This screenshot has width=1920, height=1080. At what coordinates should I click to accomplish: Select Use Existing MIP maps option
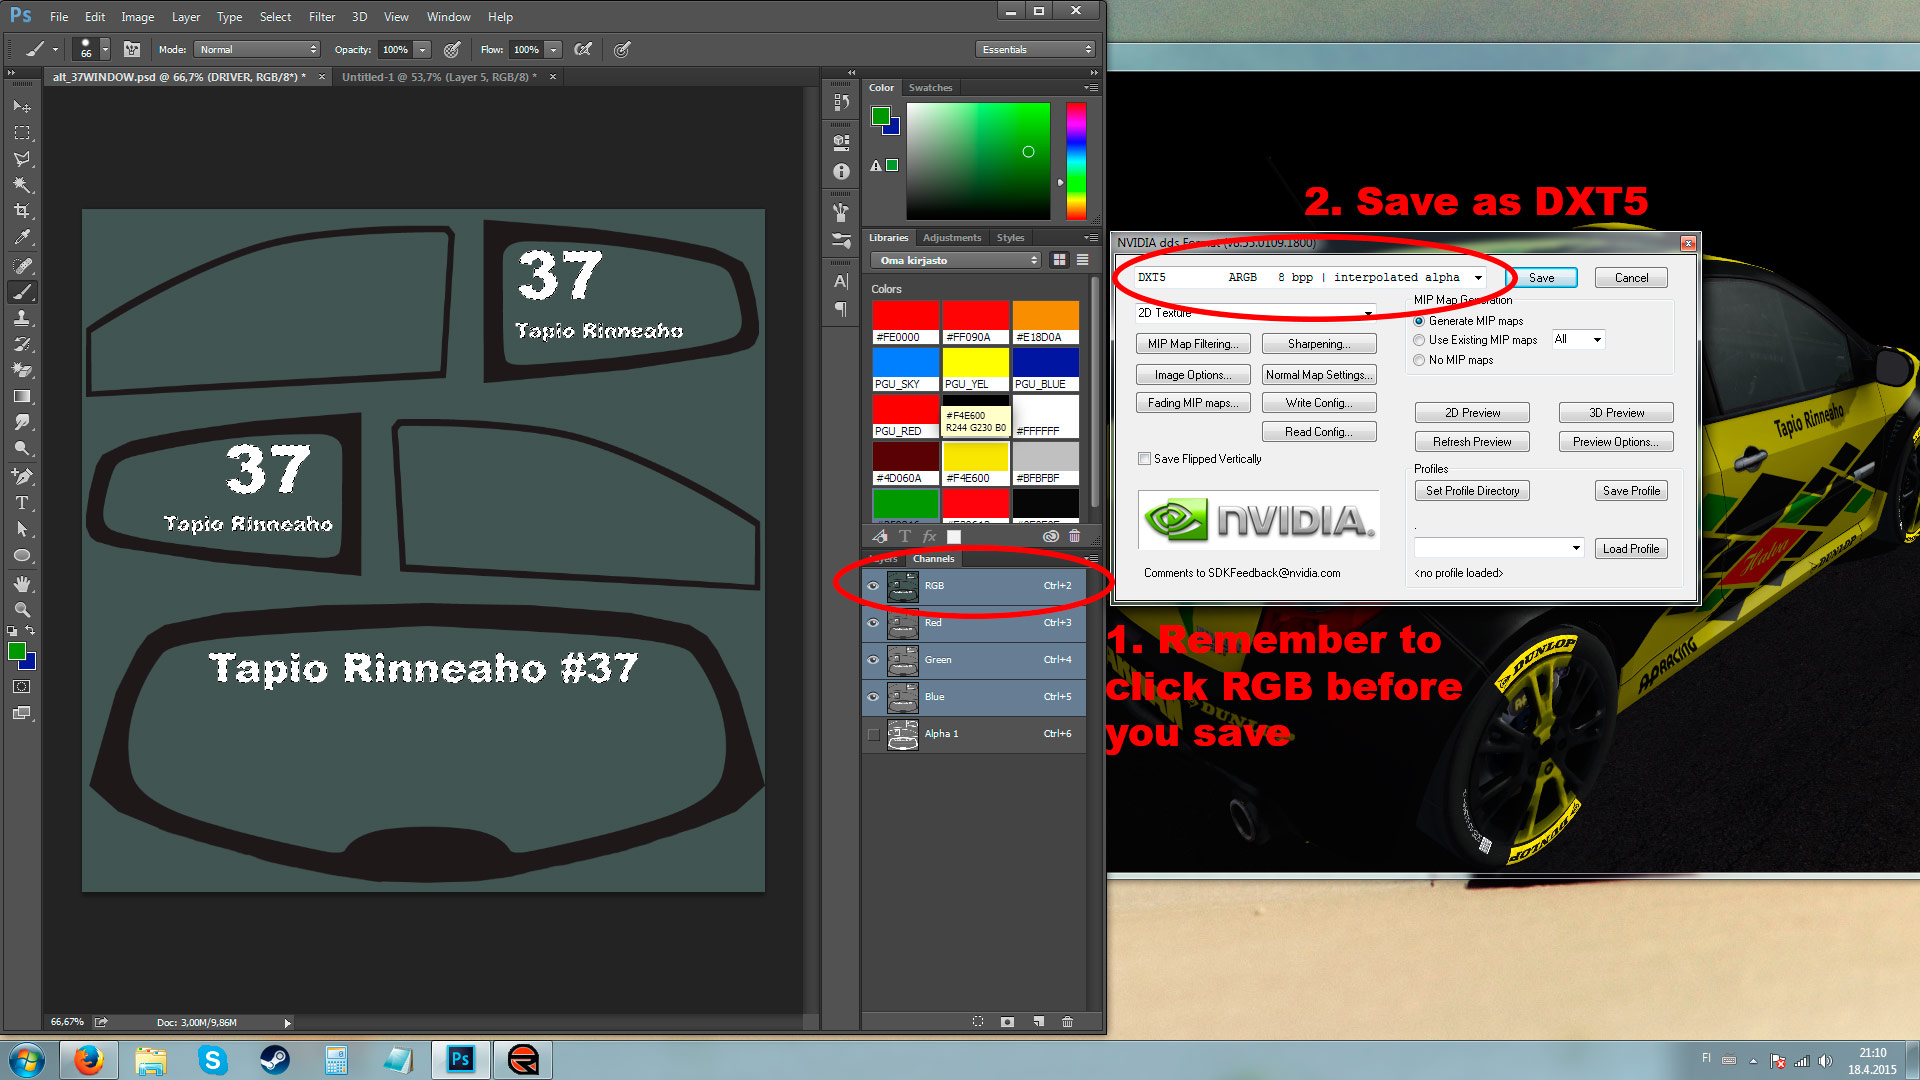tap(1419, 340)
